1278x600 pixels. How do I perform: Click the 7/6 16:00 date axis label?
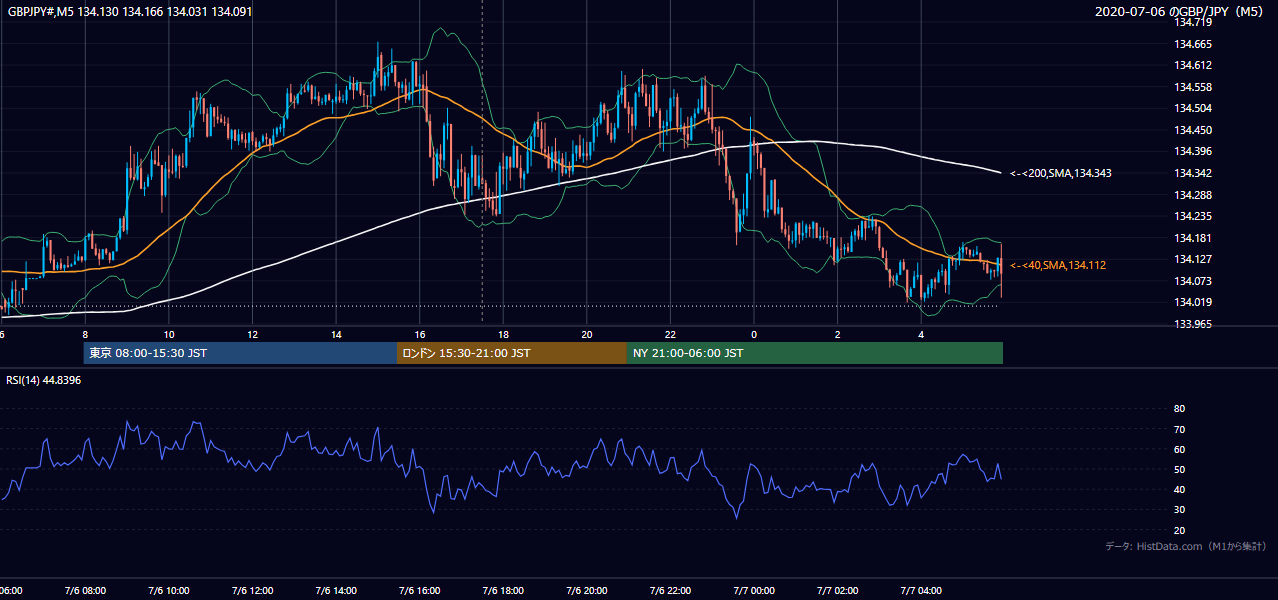[x=419, y=591]
